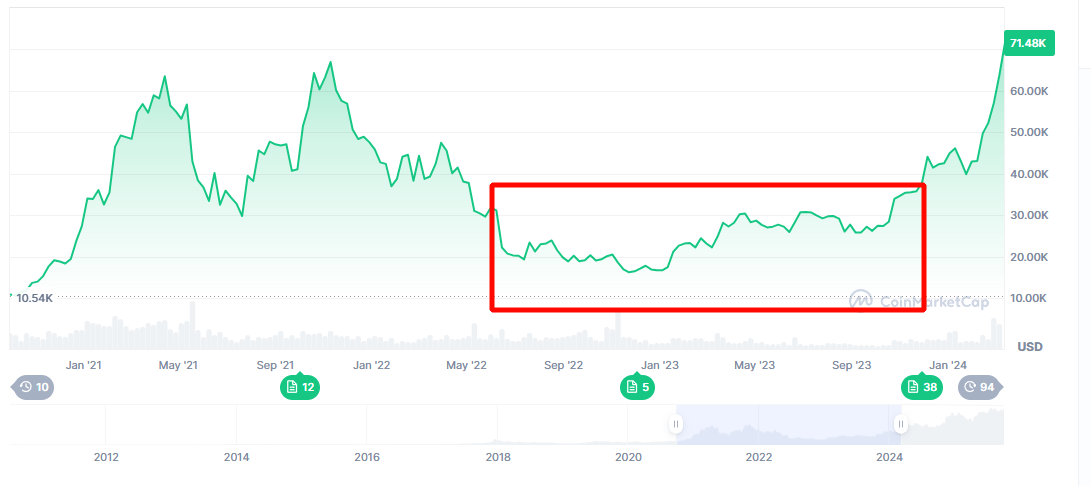Click the CoinMarketCap watermark logo
1091x486 pixels.
(918, 300)
